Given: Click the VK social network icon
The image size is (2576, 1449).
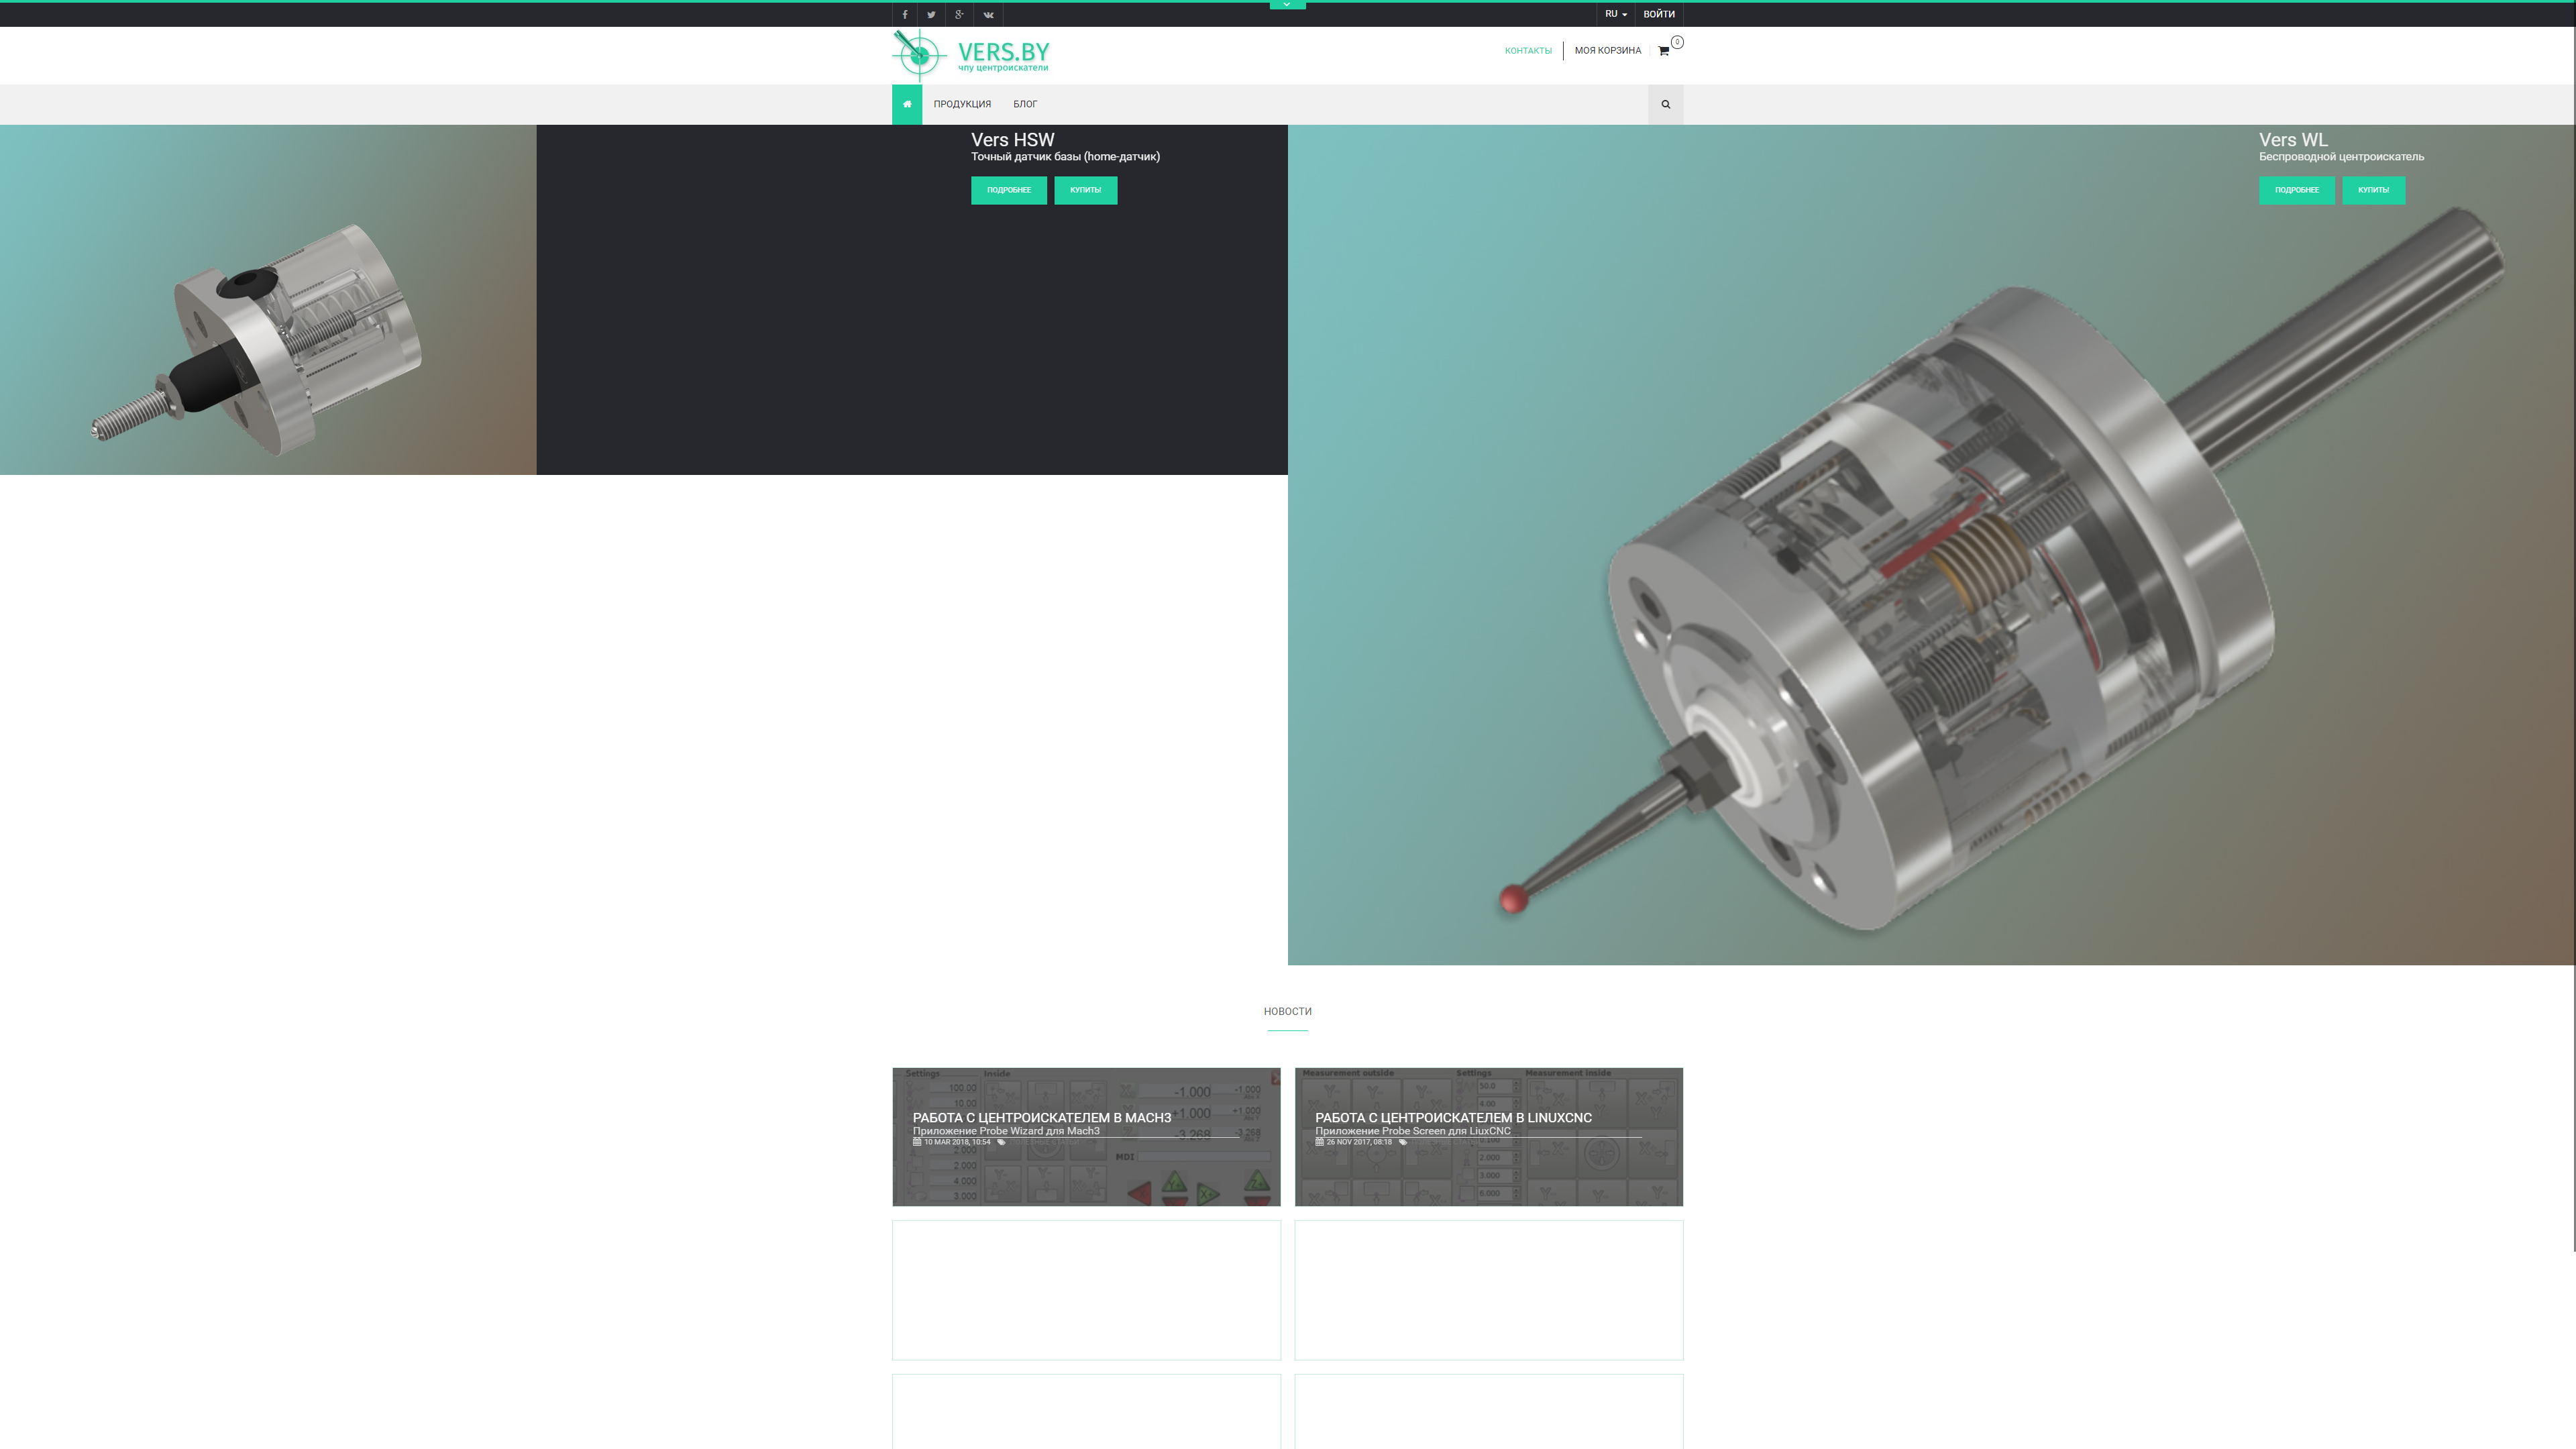Looking at the screenshot, I should click(x=988, y=15).
